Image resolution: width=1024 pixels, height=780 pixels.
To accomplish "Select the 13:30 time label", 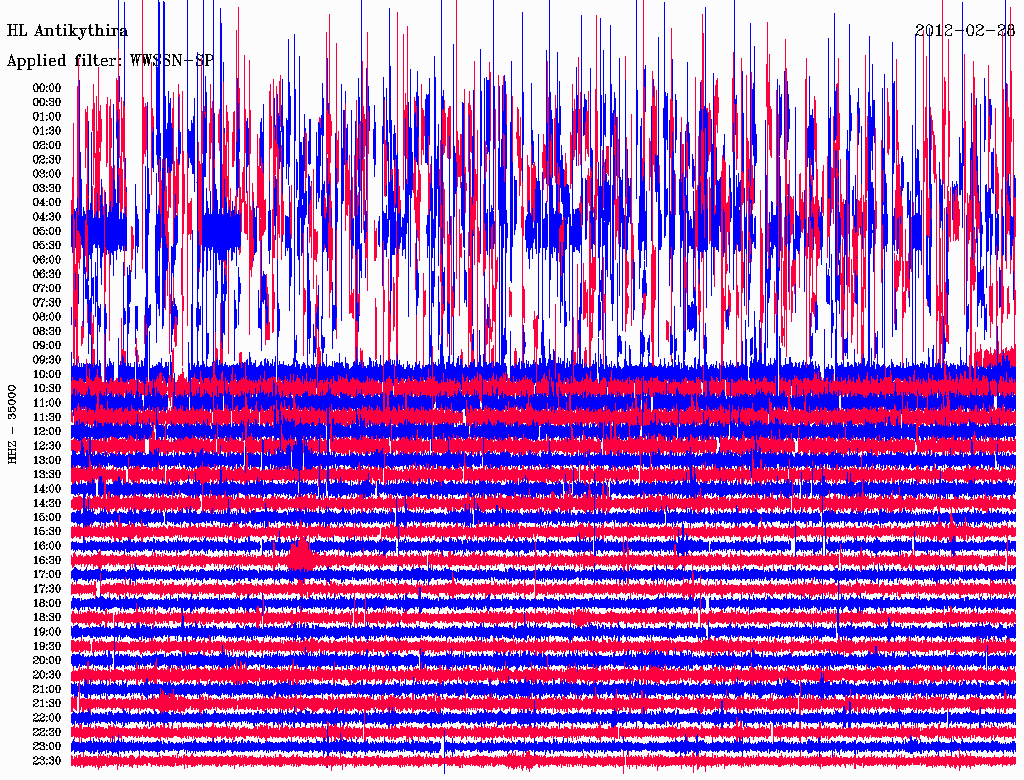I will pos(47,474).
